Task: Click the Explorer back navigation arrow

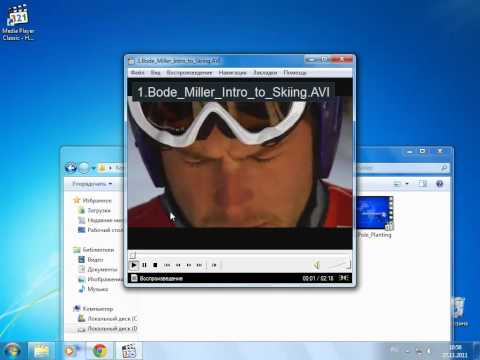Action: [71, 167]
